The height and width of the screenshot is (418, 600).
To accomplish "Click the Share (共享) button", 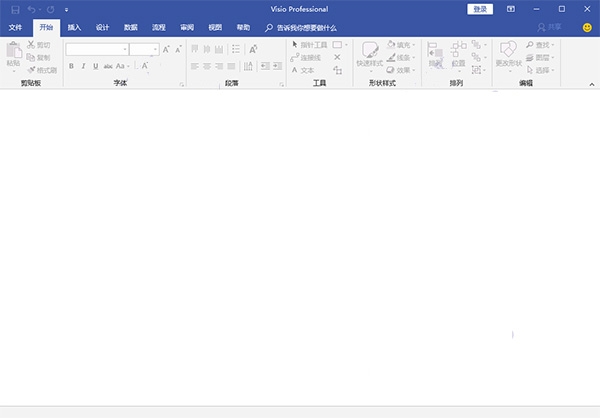I will click(549, 28).
